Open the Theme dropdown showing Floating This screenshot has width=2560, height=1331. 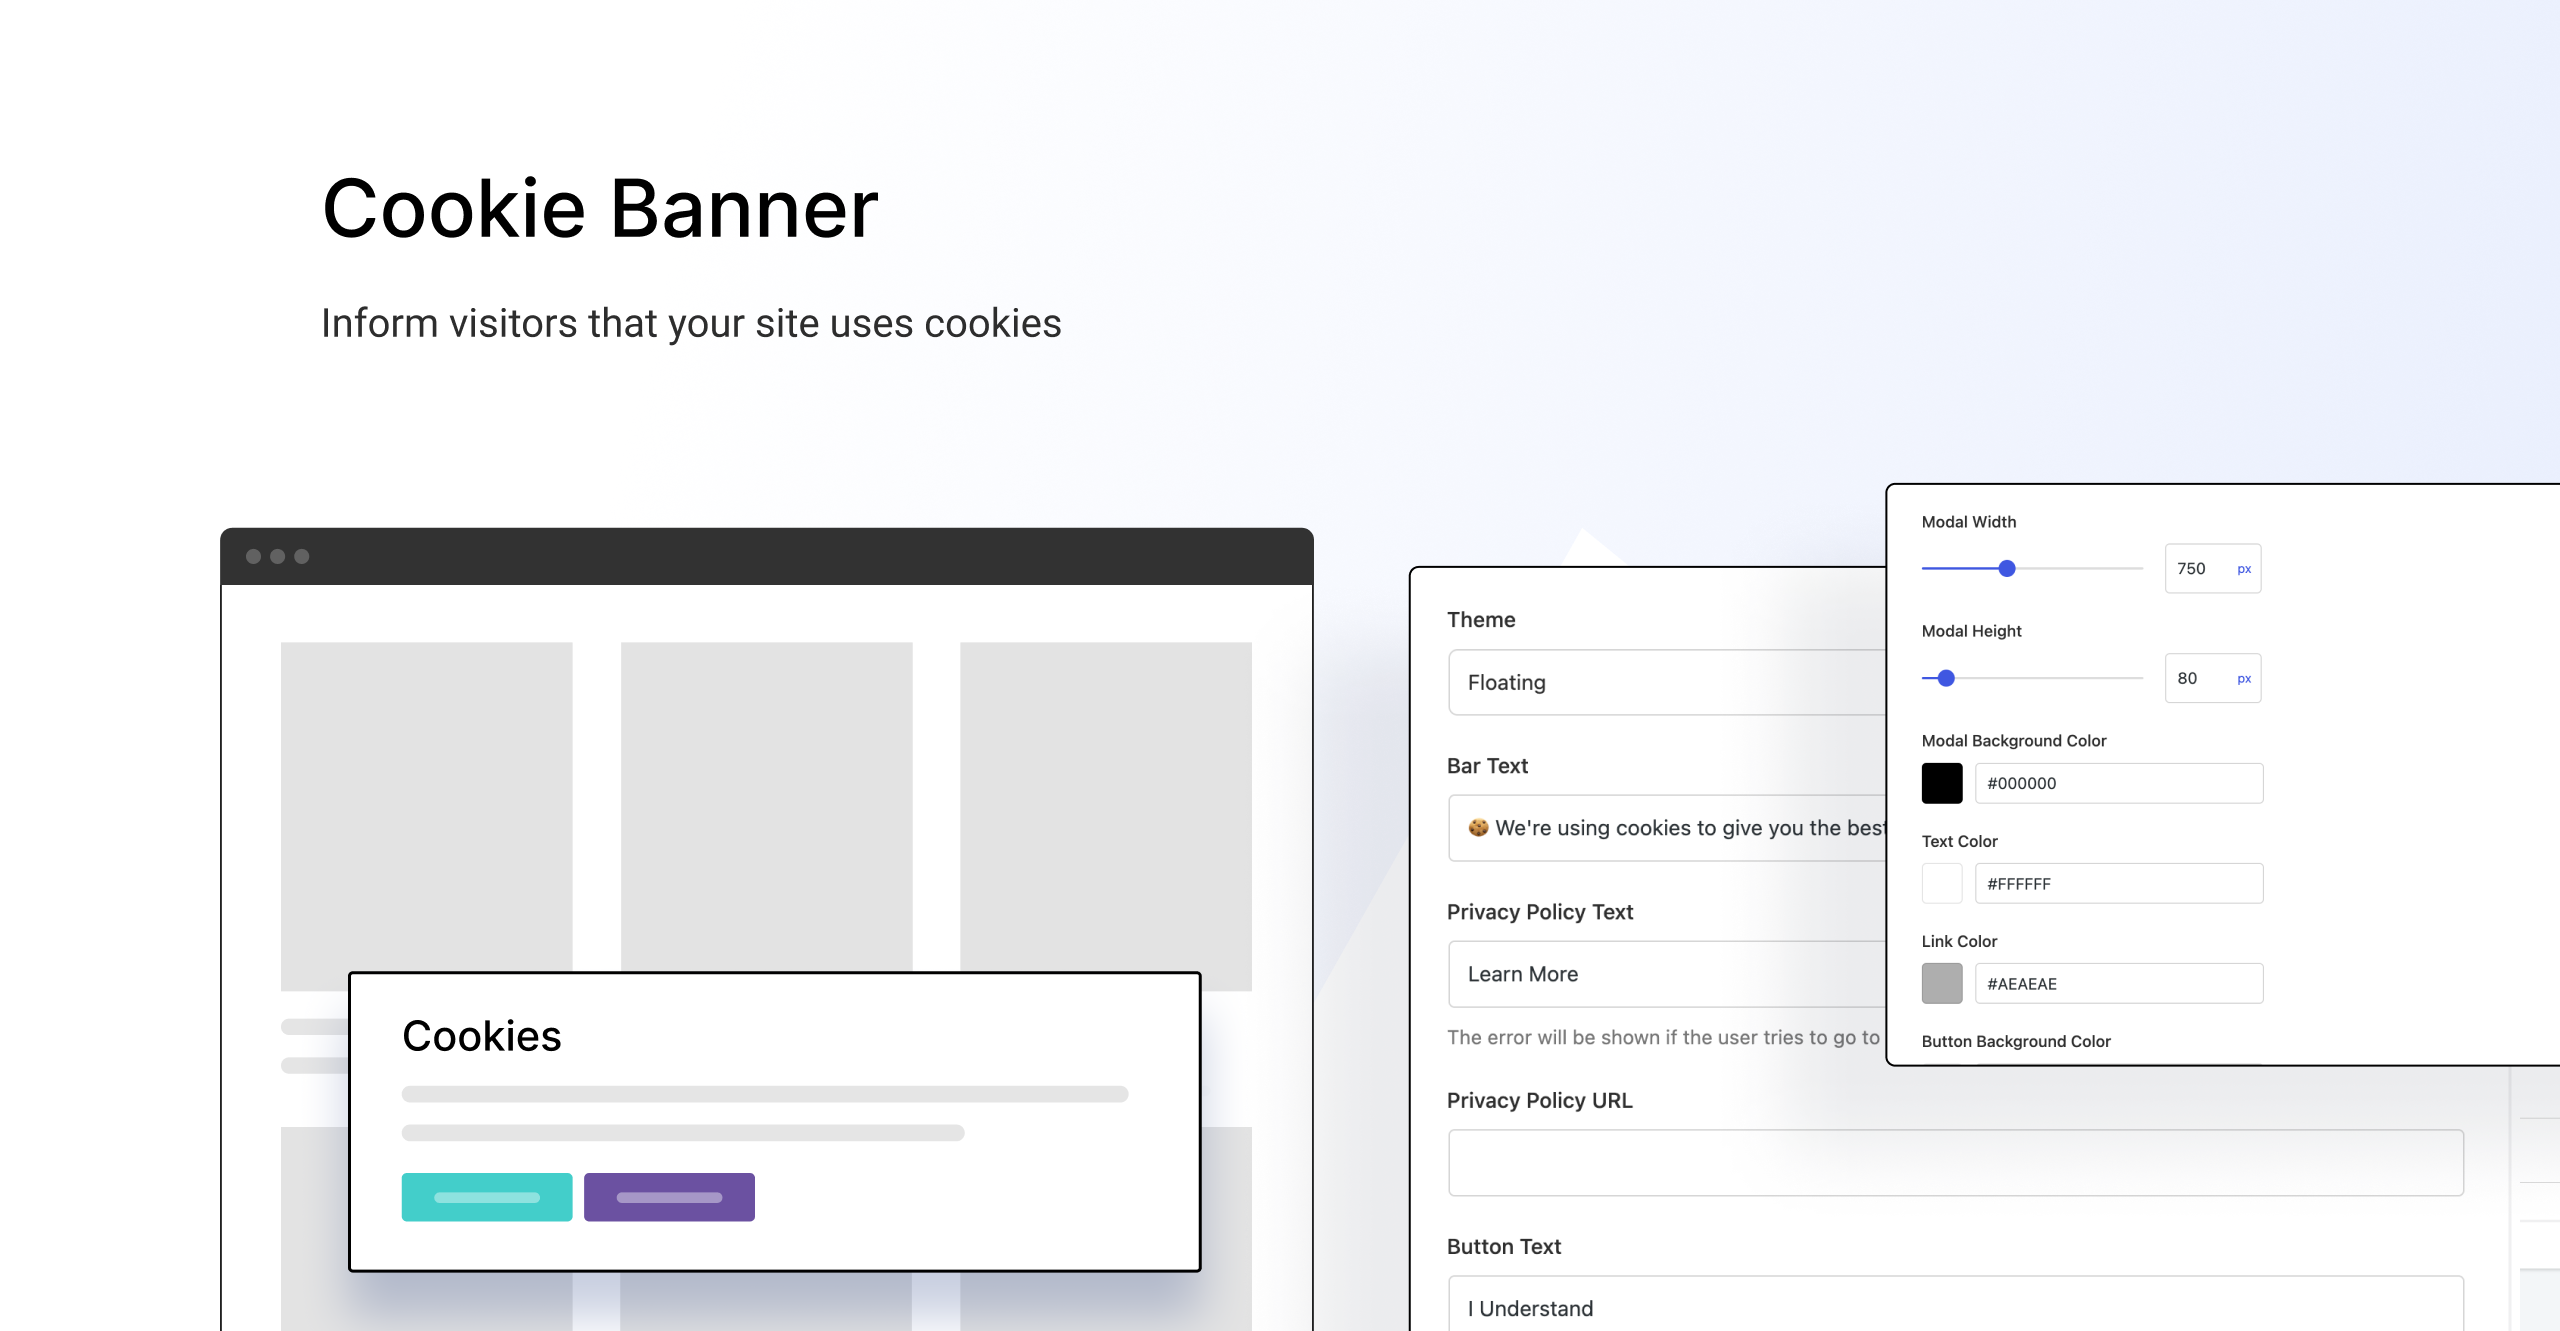click(x=1667, y=682)
